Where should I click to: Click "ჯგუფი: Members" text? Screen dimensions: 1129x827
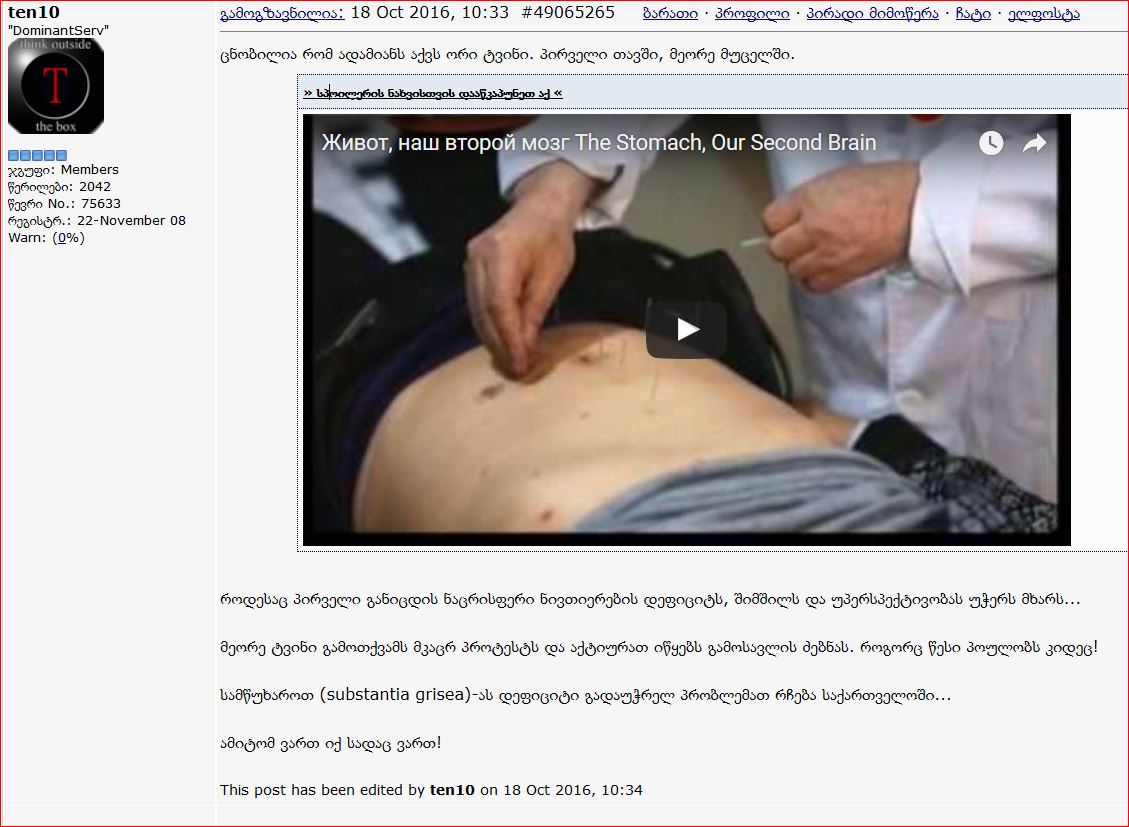[63, 170]
